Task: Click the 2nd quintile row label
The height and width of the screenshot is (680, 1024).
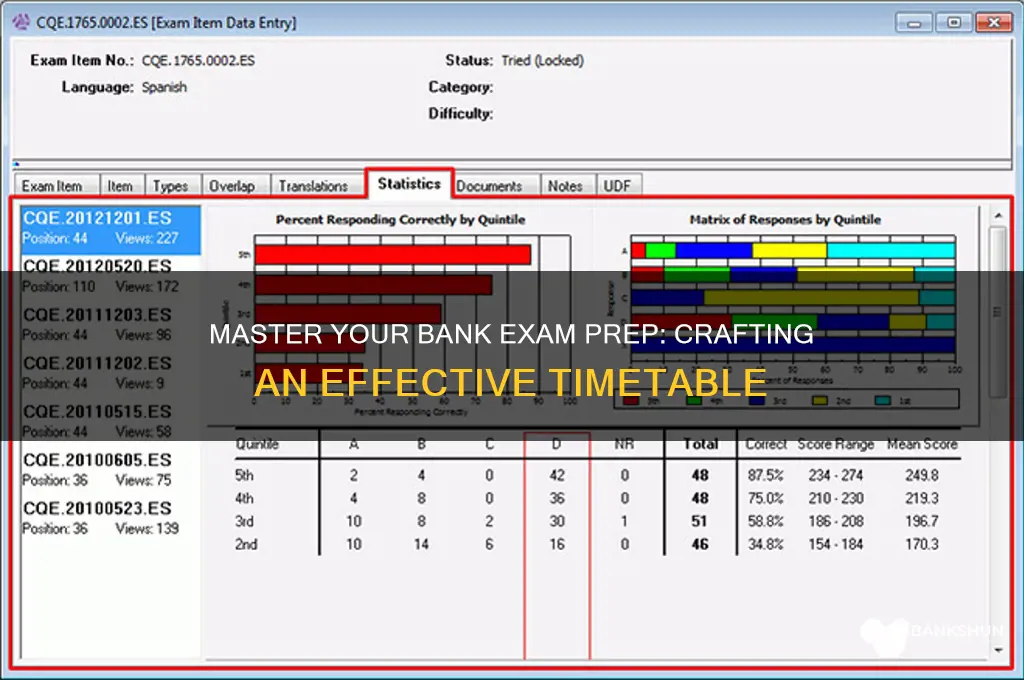Action: tap(246, 544)
